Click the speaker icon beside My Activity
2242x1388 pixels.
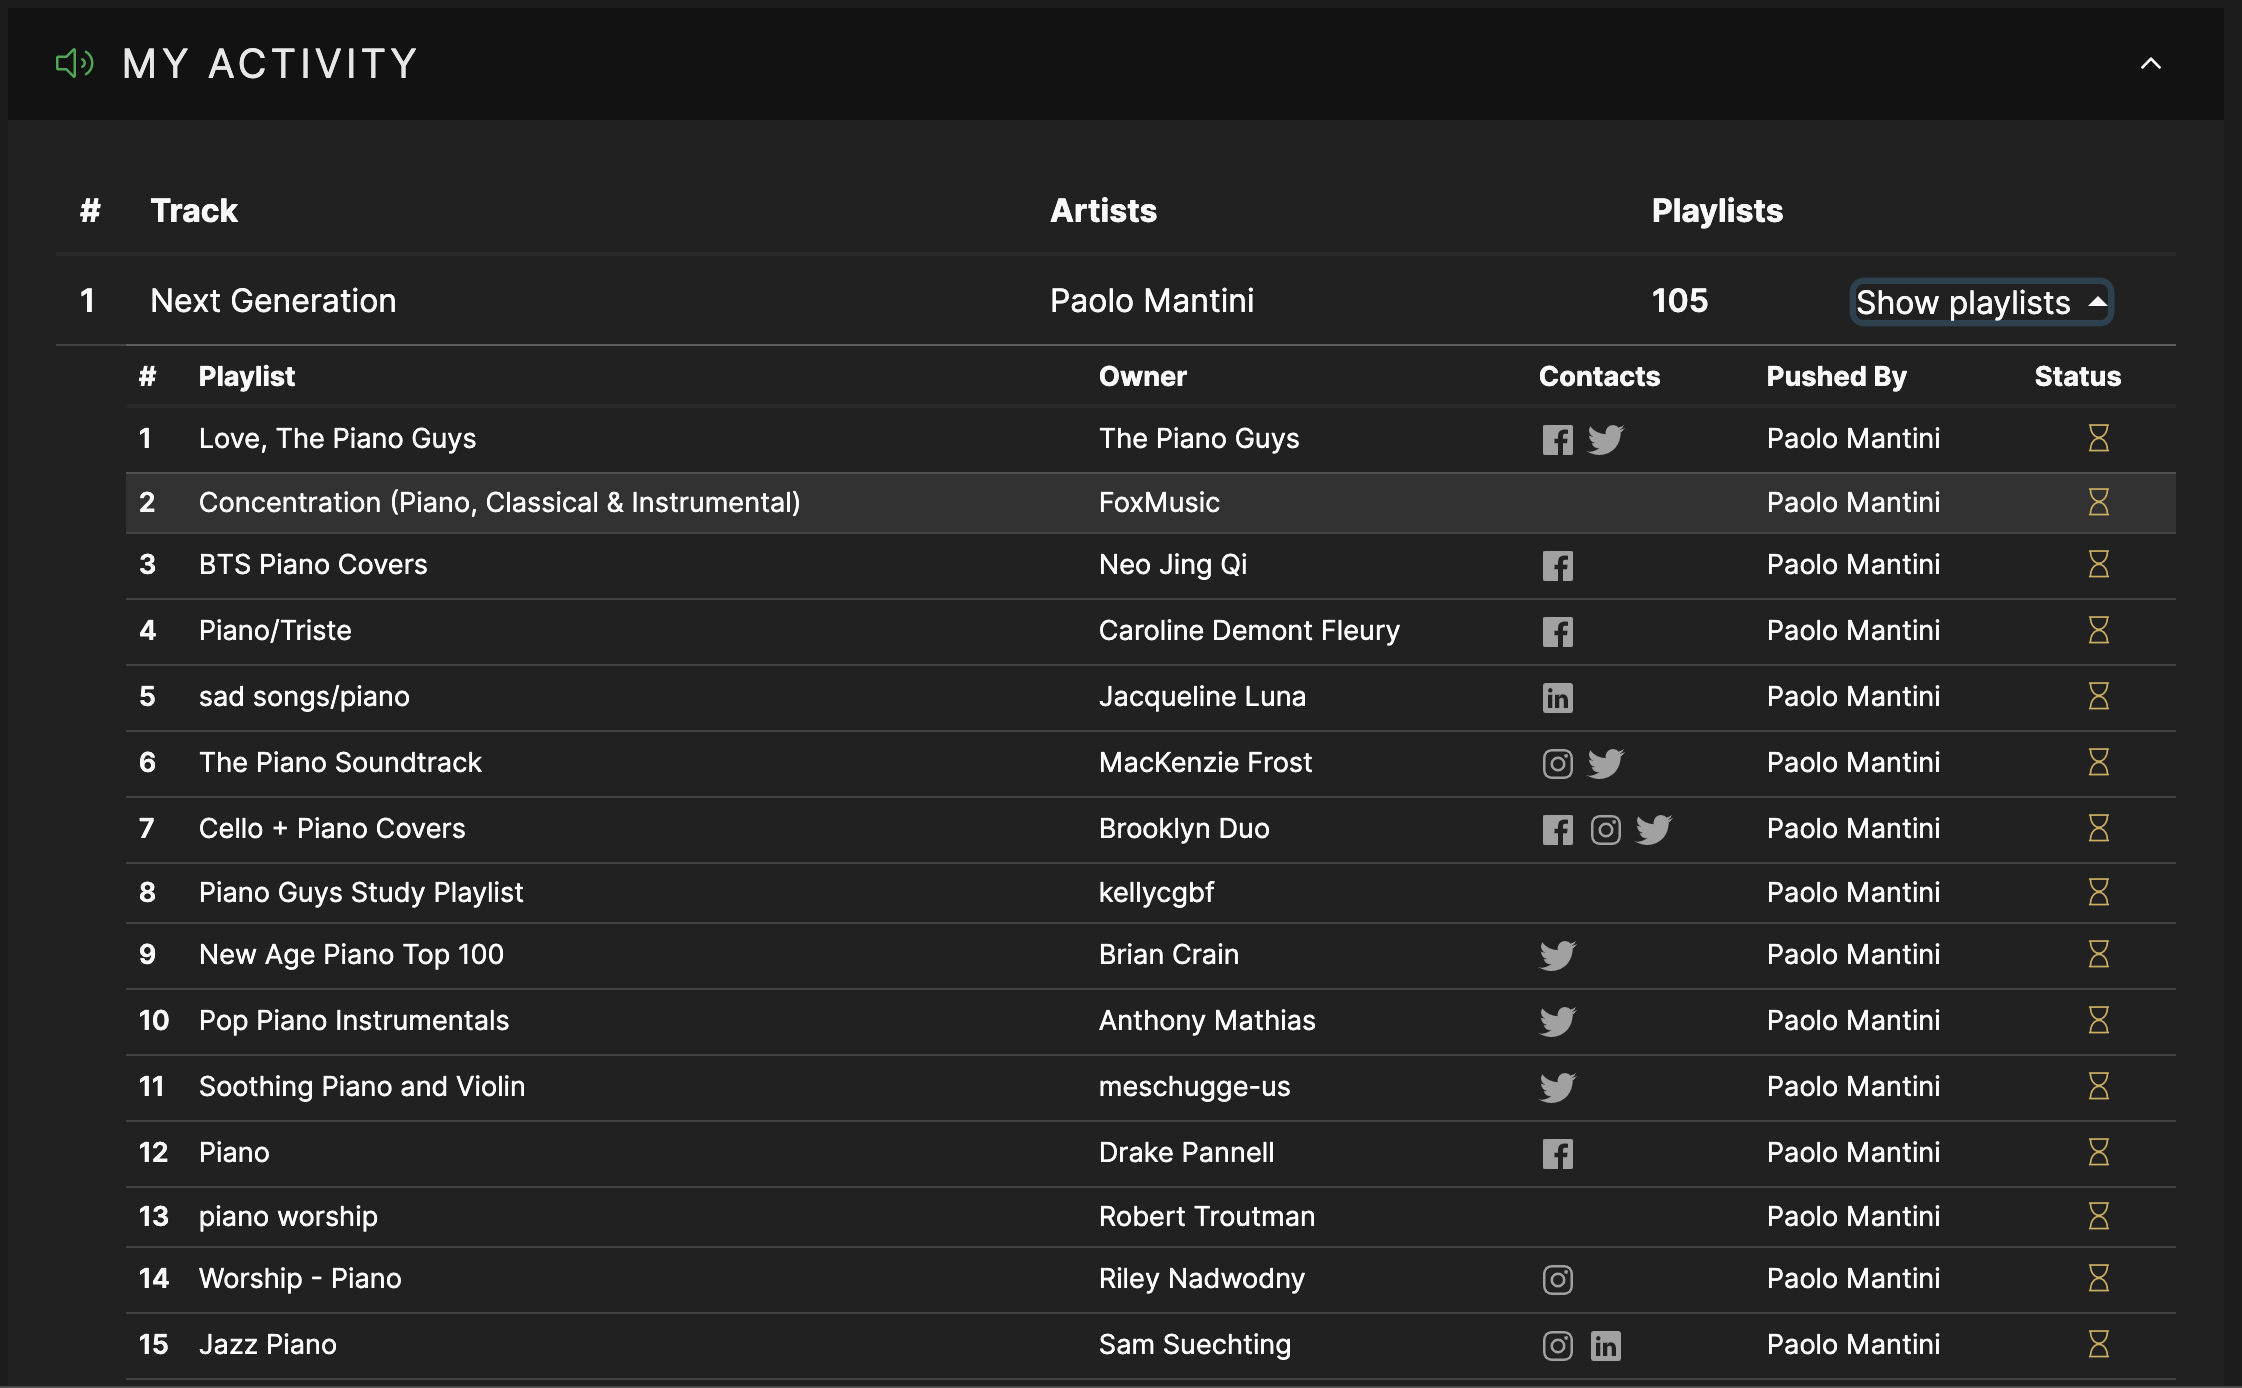(x=74, y=64)
